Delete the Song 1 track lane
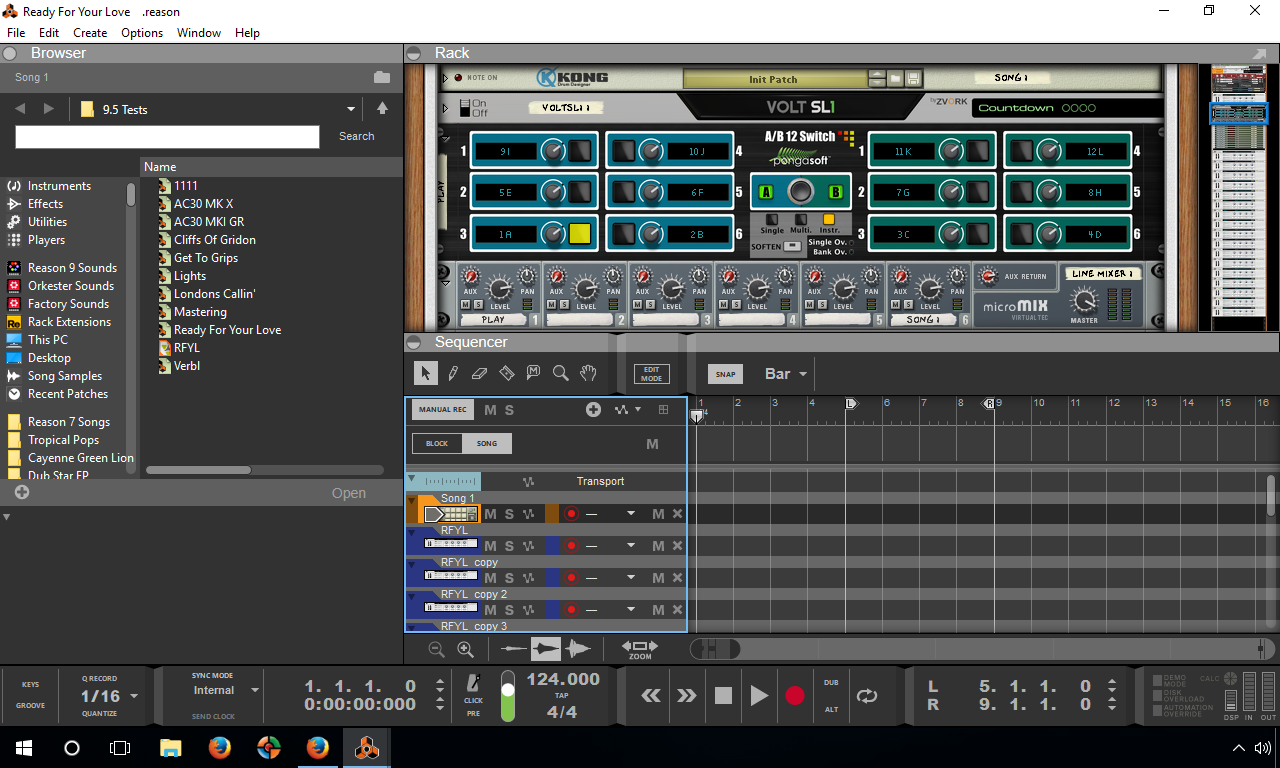Viewport: 1280px width, 768px height. point(677,514)
